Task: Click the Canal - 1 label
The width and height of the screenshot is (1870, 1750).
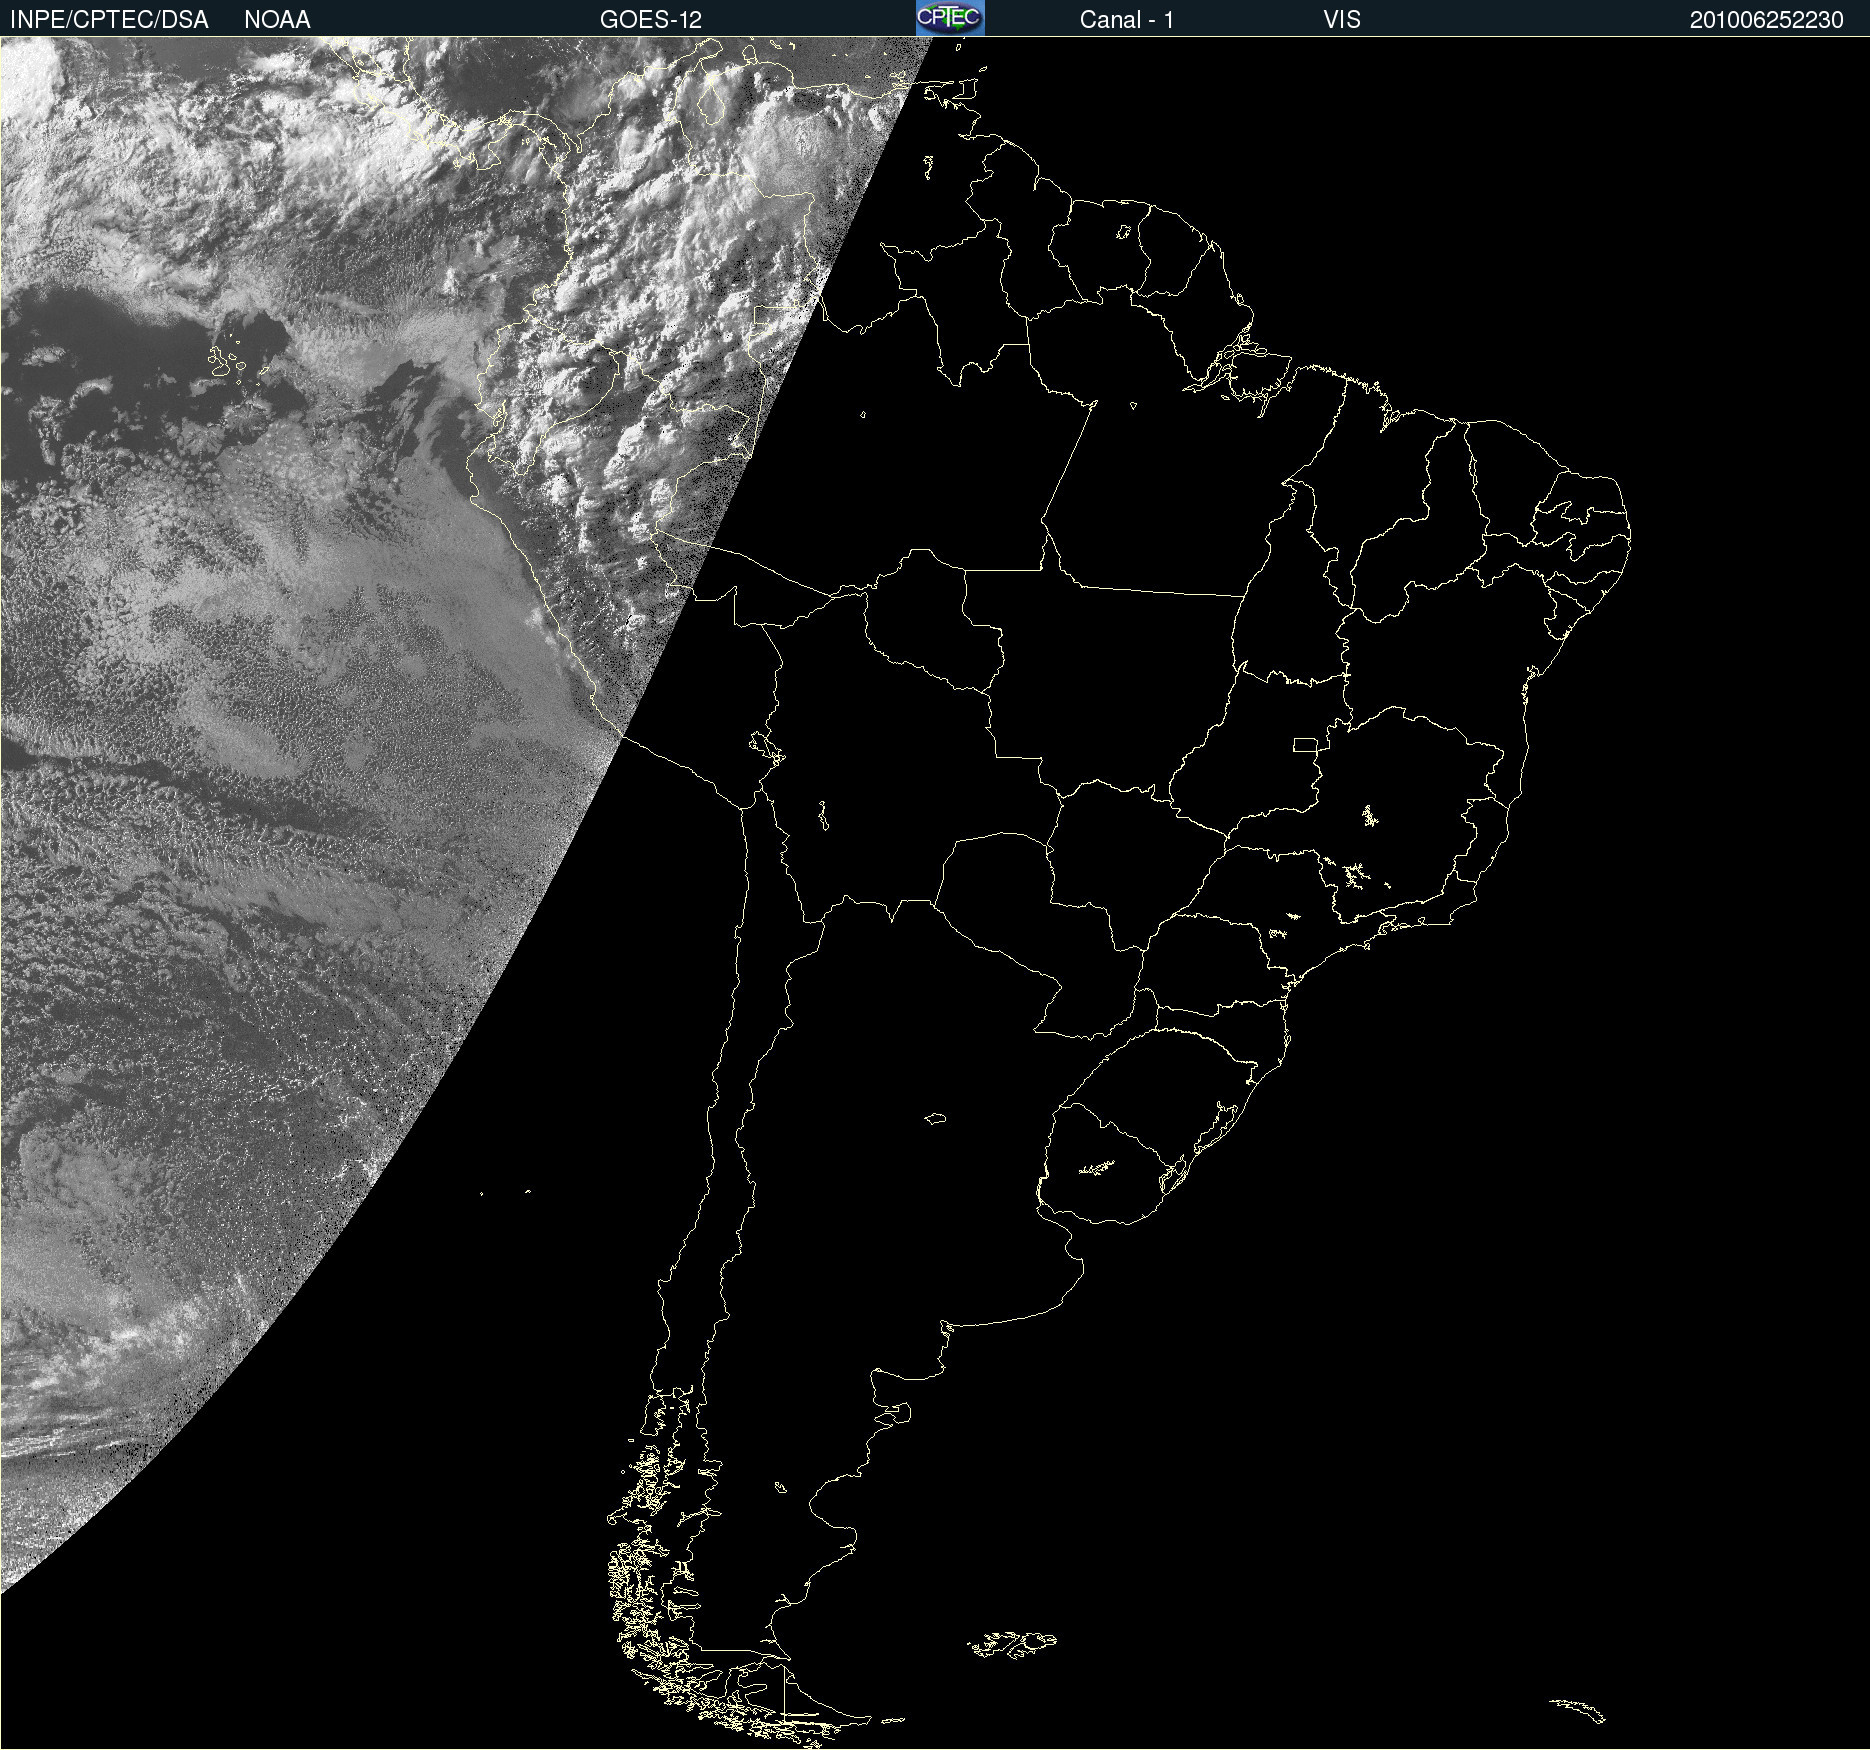Action: [x=1126, y=20]
